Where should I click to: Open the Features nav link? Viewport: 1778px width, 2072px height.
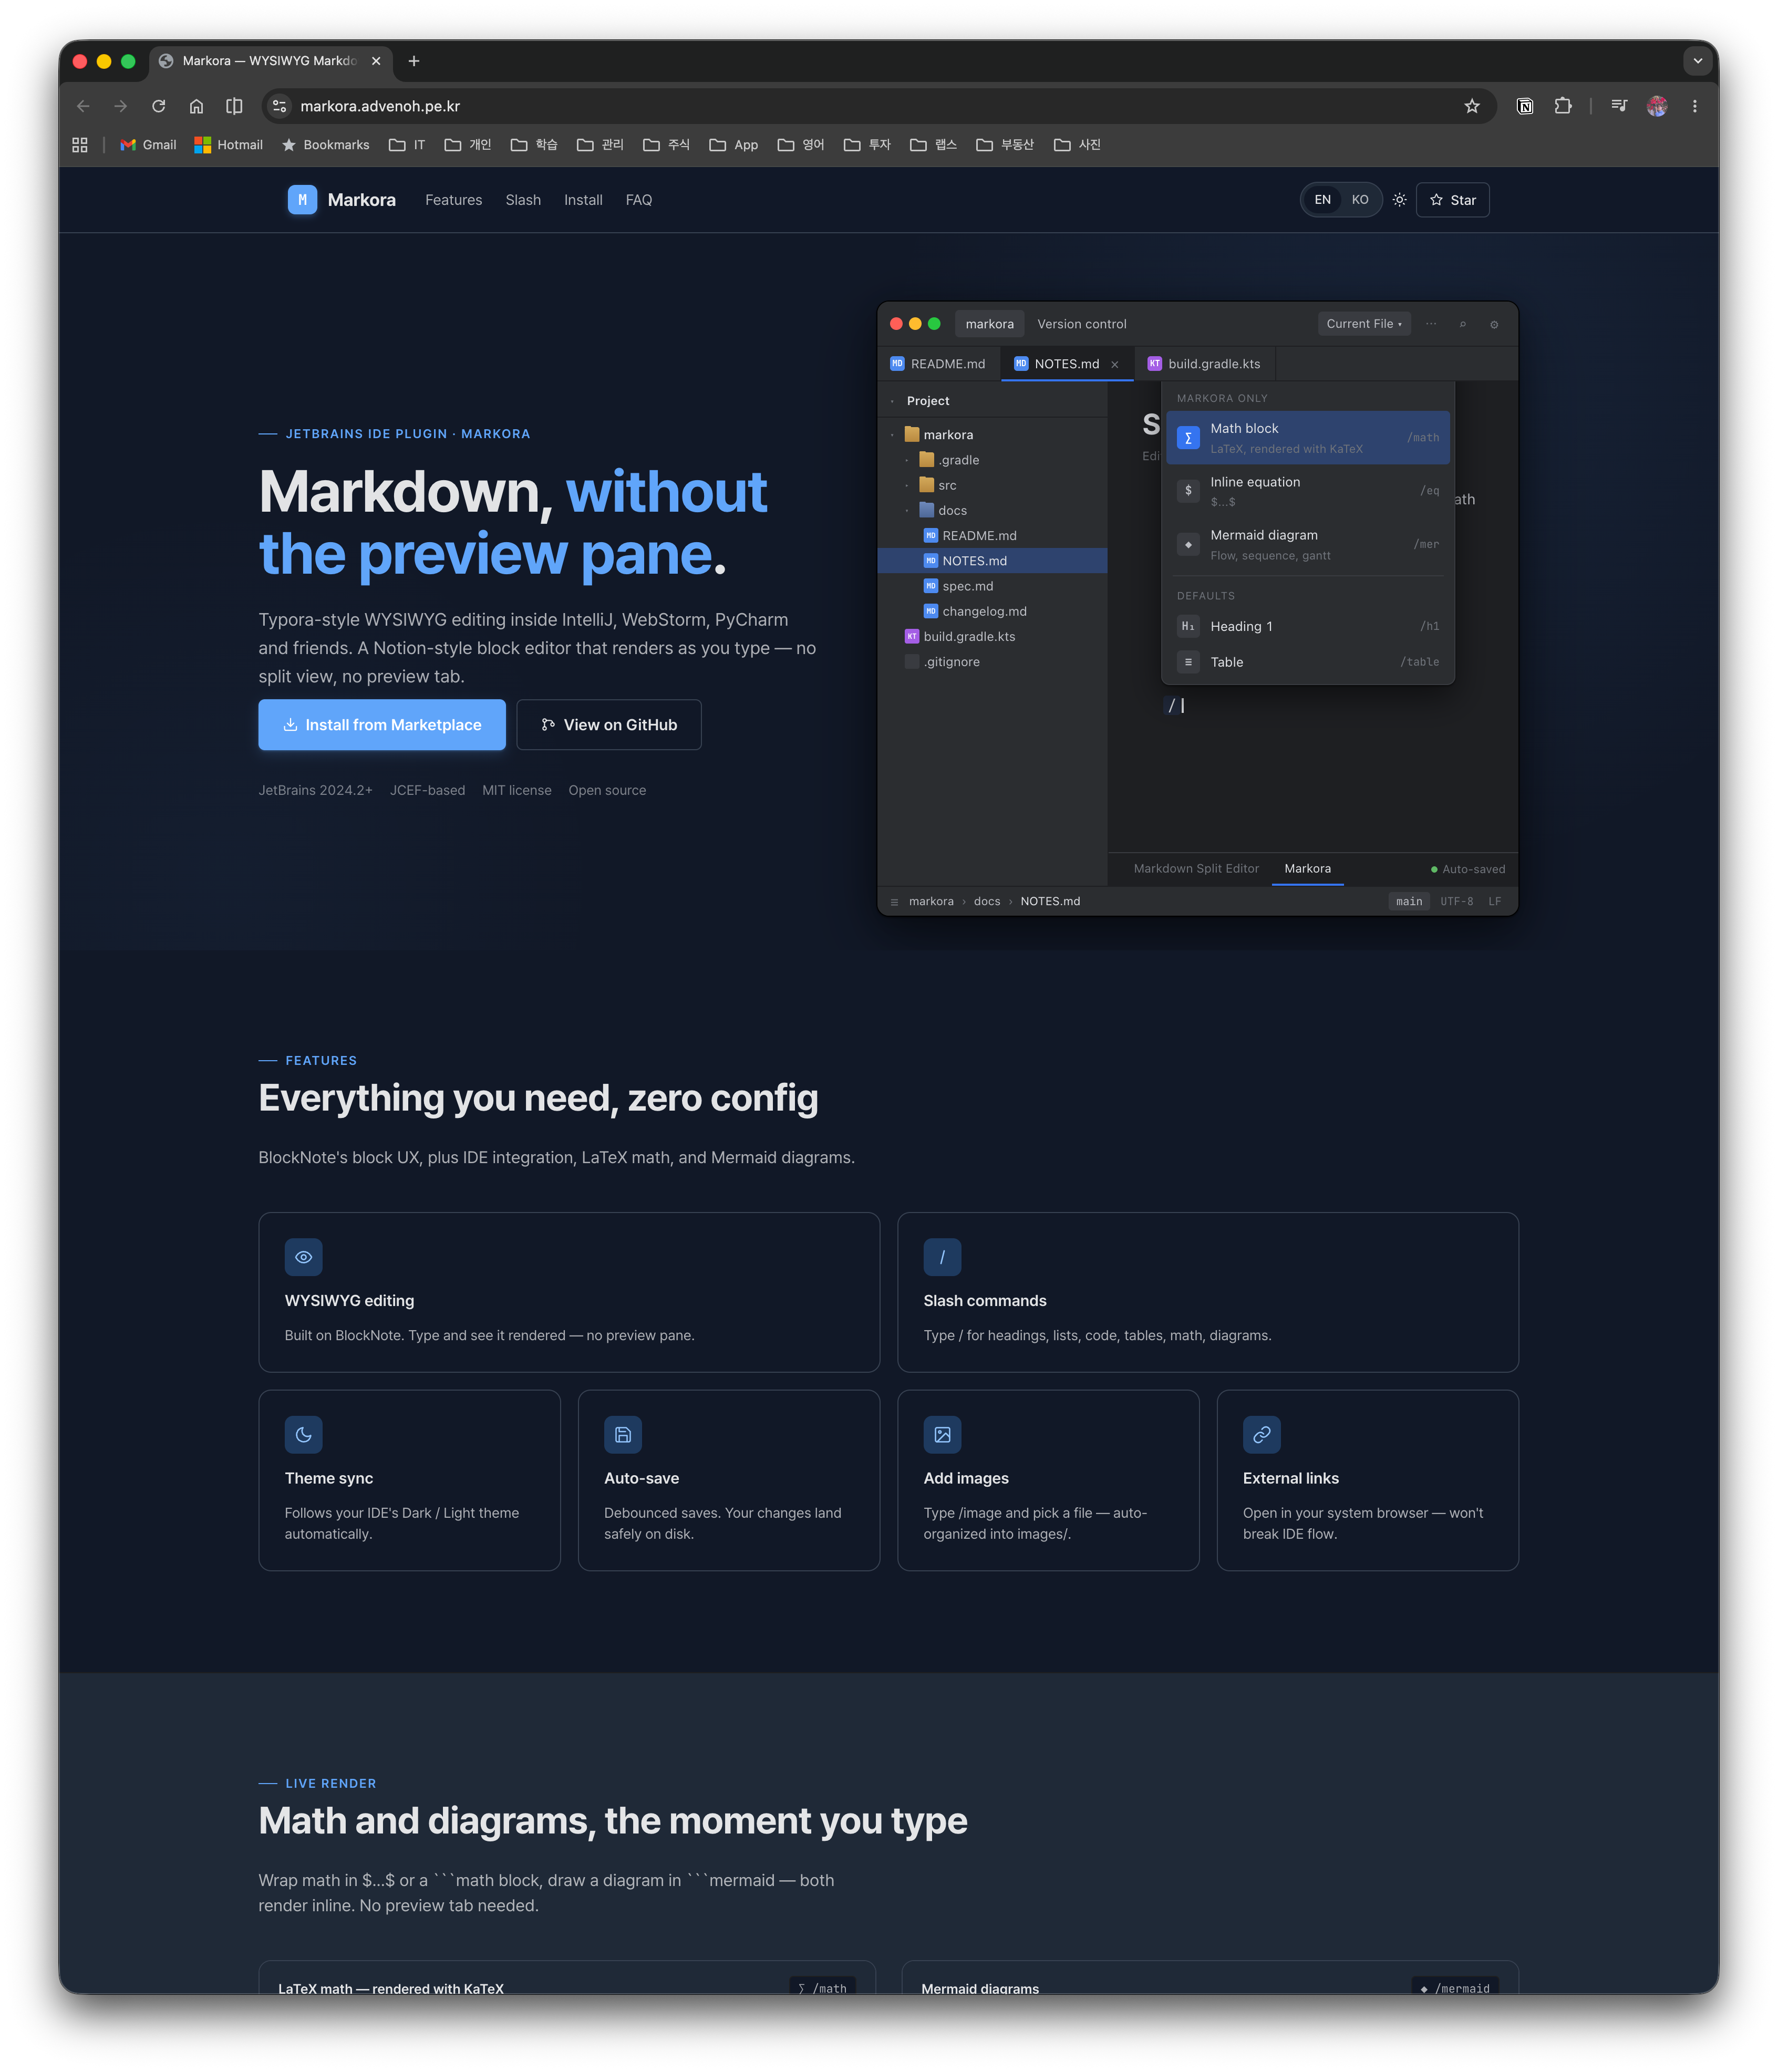pyautogui.click(x=453, y=200)
